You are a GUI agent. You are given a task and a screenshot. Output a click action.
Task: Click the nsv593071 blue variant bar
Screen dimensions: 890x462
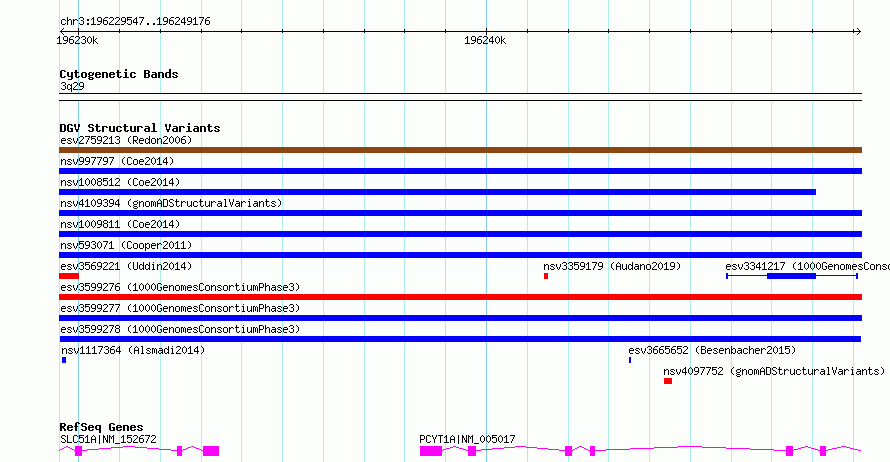click(460, 255)
